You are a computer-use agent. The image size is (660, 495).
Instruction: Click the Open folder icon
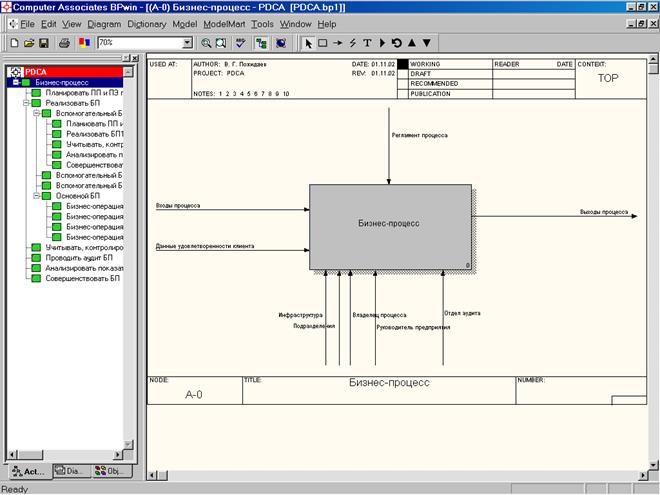click(x=30, y=43)
